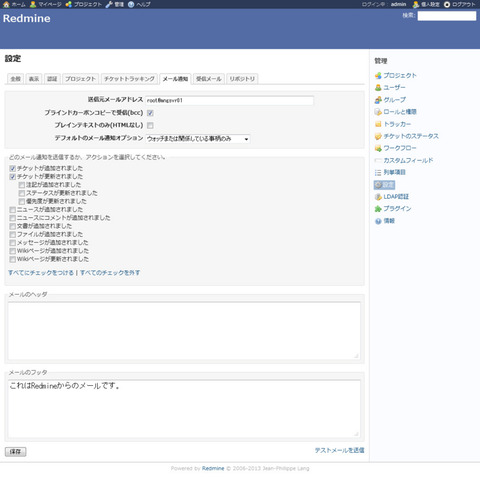Click sidebar トラッカー icon
The height and width of the screenshot is (483, 480).
point(378,124)
